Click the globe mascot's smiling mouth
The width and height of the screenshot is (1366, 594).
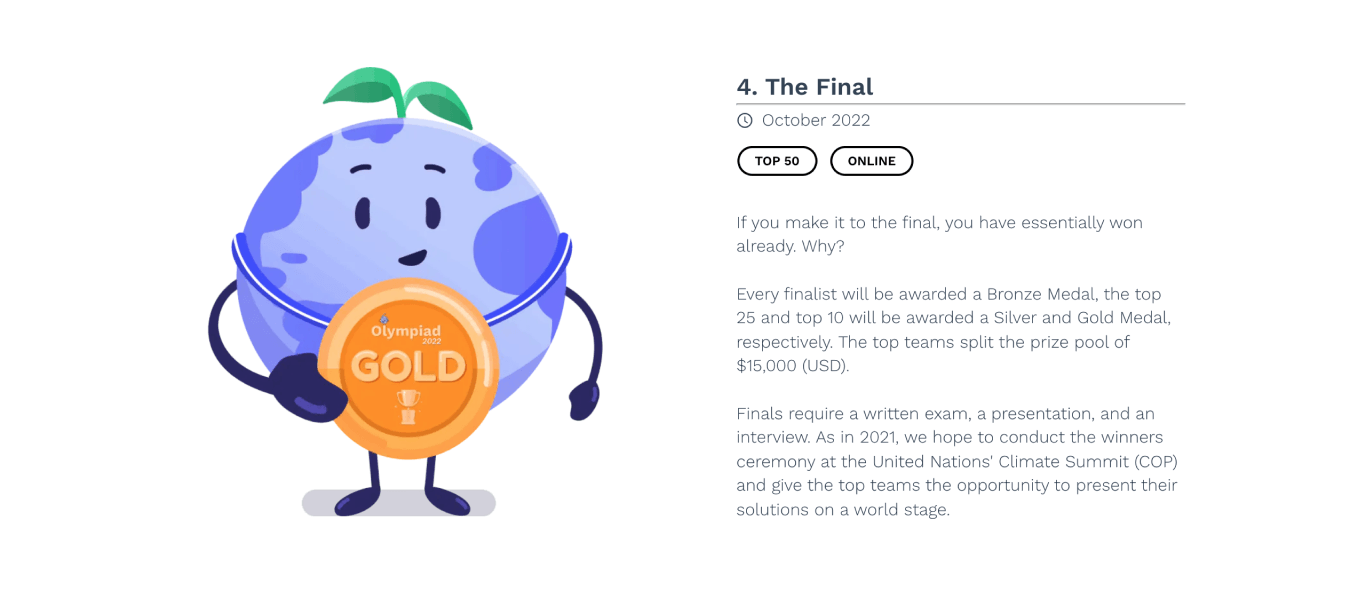pos(413,257)
